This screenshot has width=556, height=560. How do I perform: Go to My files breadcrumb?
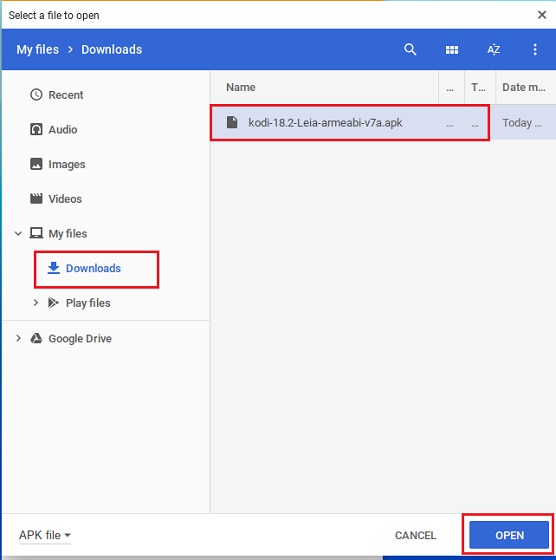(x=37, y=49)
